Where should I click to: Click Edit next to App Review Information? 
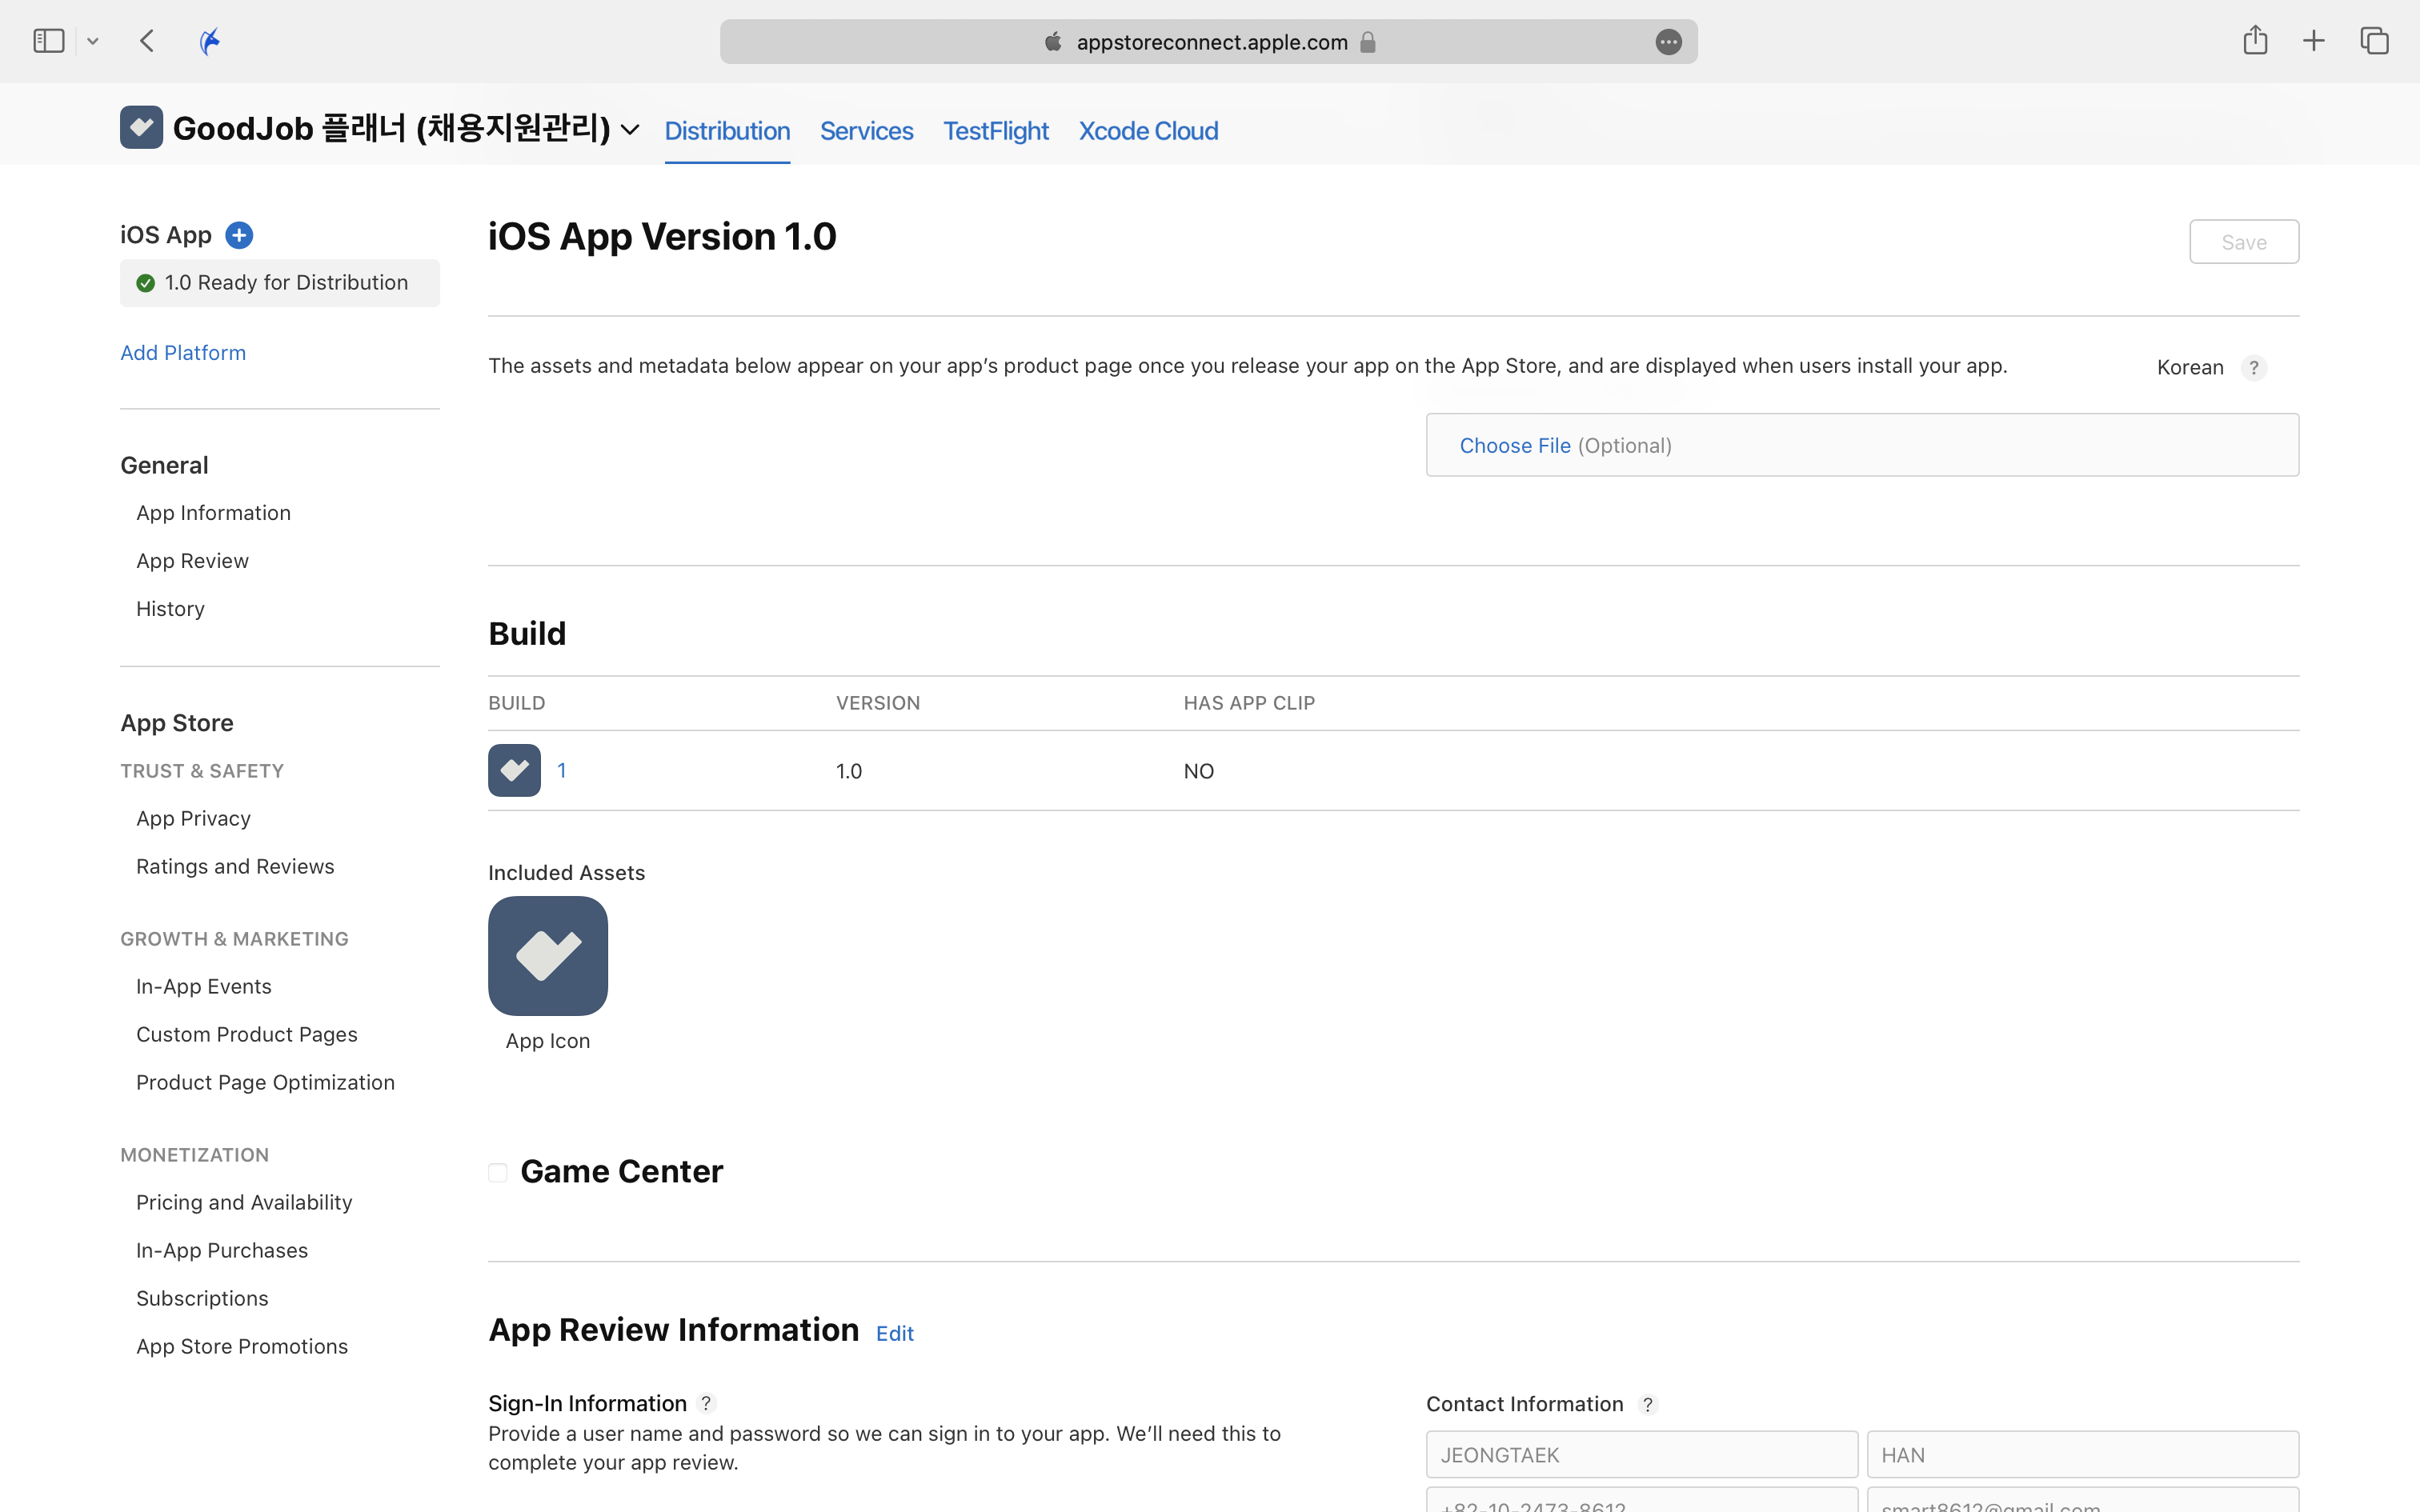pos(894,1333)
